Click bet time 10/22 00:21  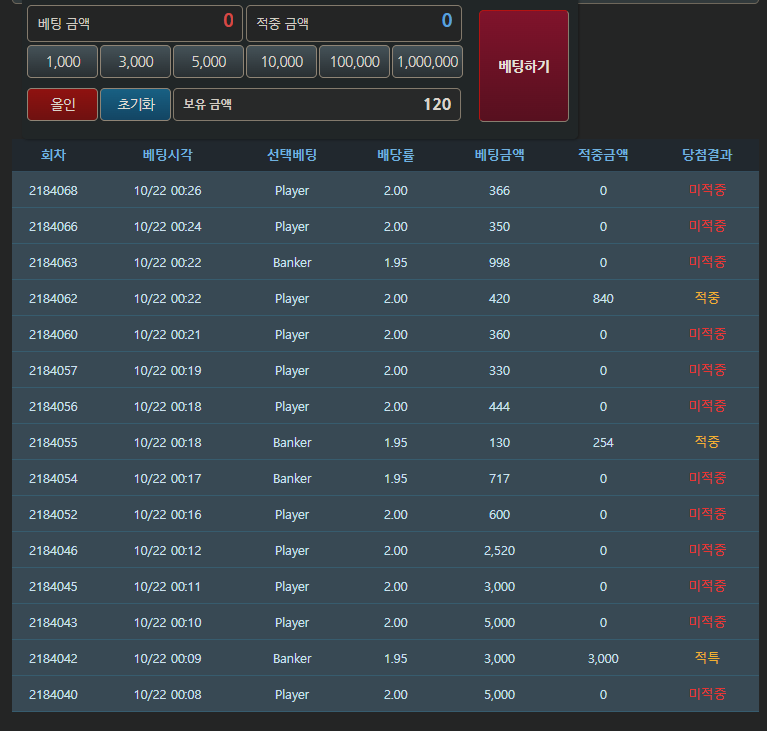coord(168,335)
